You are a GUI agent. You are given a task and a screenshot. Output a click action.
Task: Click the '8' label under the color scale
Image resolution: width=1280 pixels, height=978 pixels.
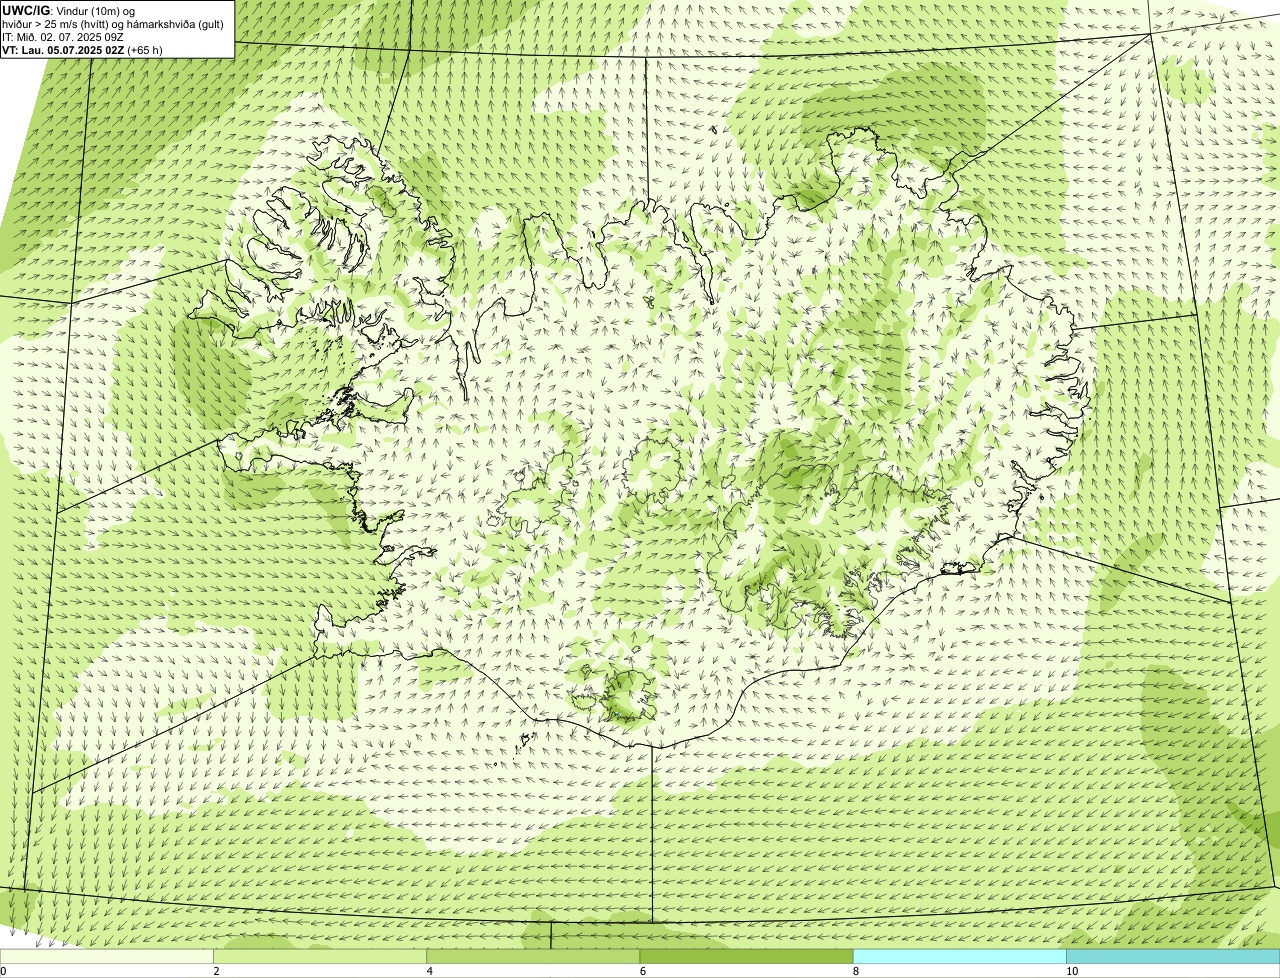click(x=855, y=971)
